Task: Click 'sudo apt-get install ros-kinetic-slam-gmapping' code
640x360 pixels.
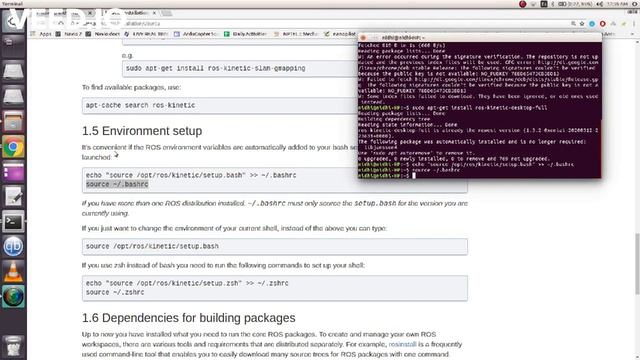Action: coord(216,68)
